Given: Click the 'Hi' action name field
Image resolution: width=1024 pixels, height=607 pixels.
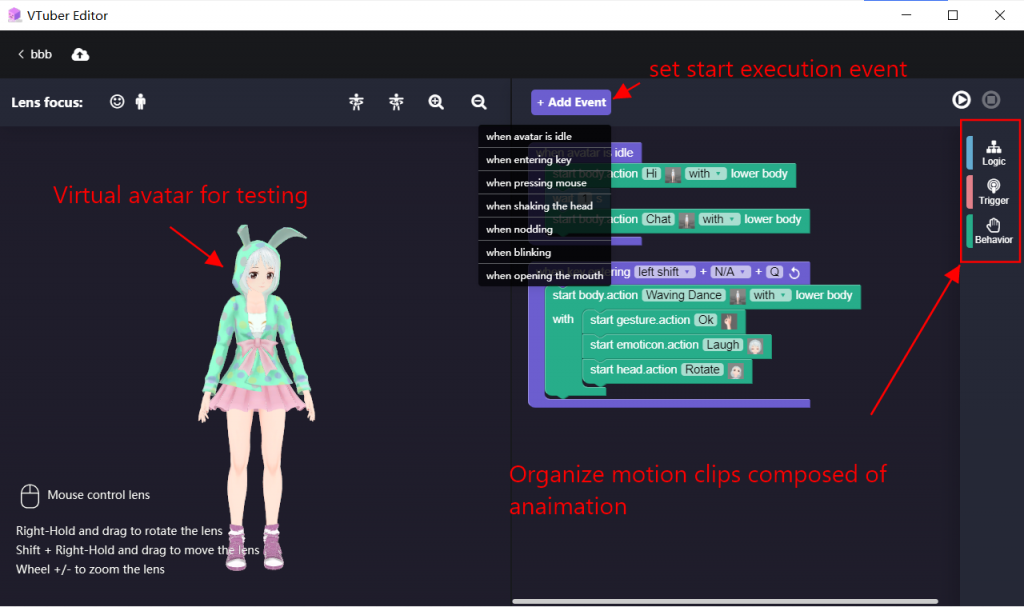Looking at the screenshot, I should tap(651, 174).
